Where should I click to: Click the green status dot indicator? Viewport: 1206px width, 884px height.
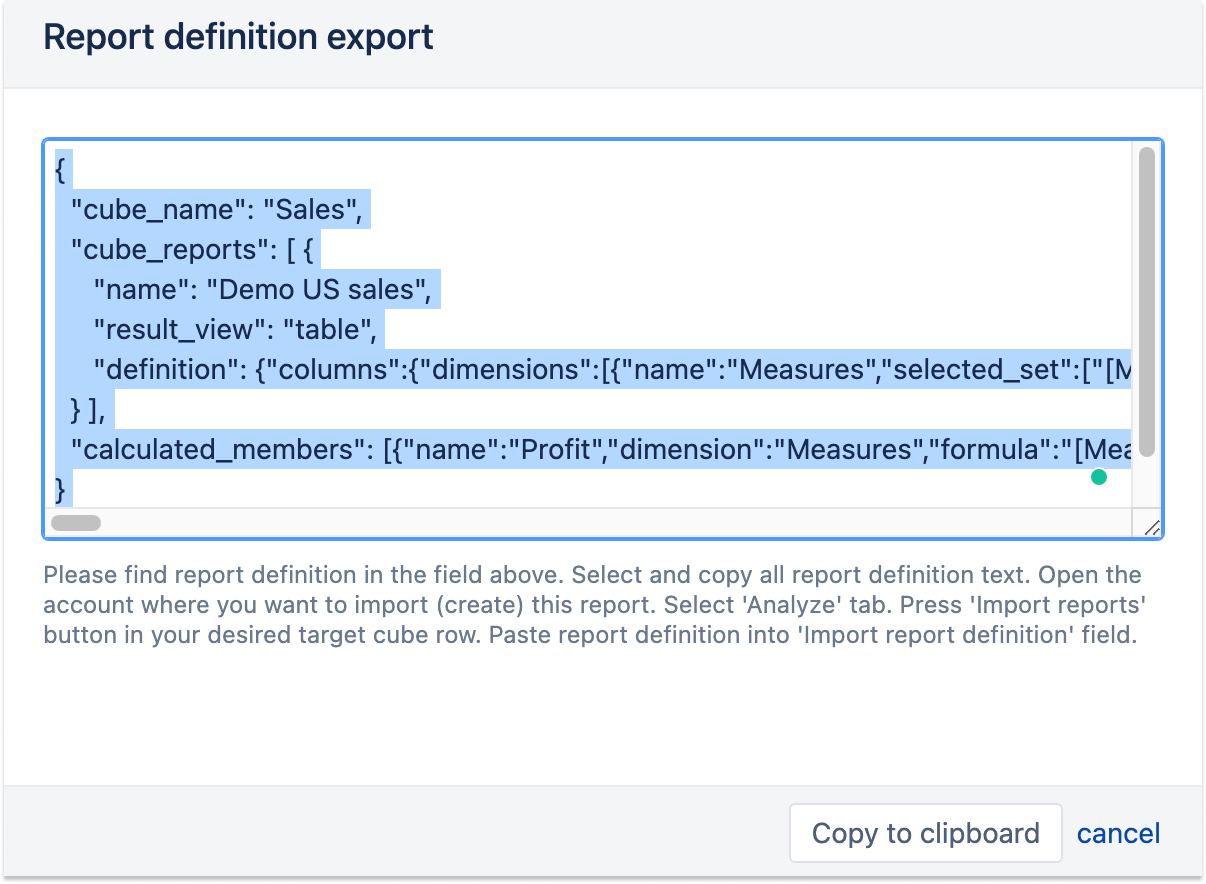[x=1099, y=478]
